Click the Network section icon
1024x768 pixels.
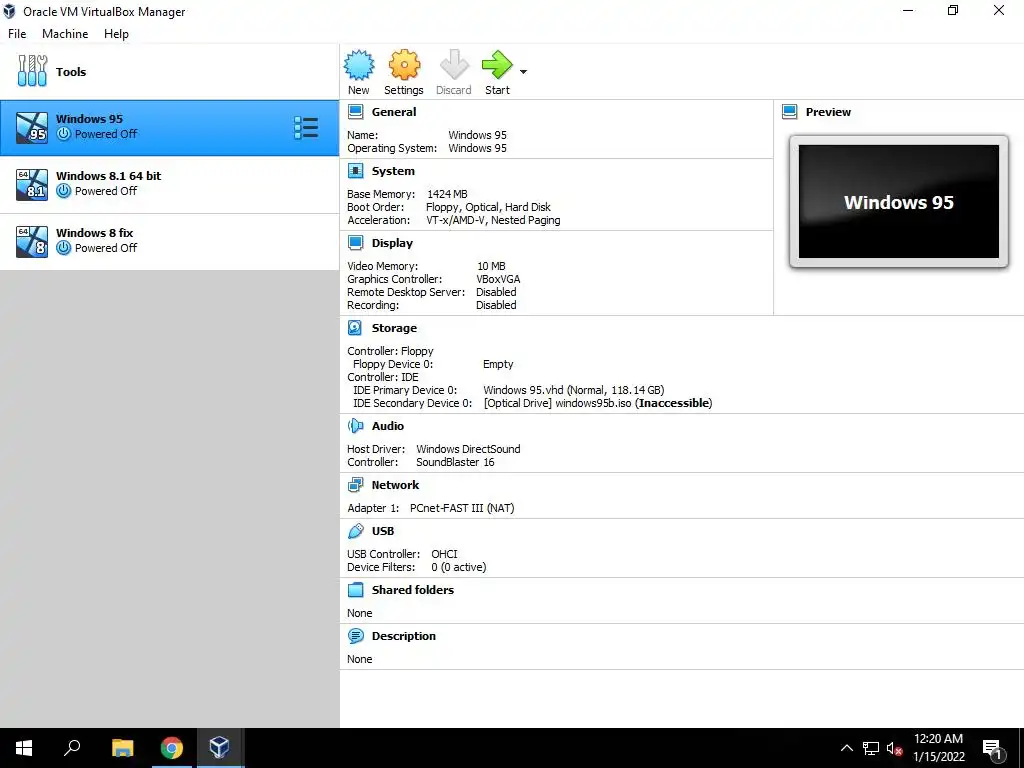point(356,485)
